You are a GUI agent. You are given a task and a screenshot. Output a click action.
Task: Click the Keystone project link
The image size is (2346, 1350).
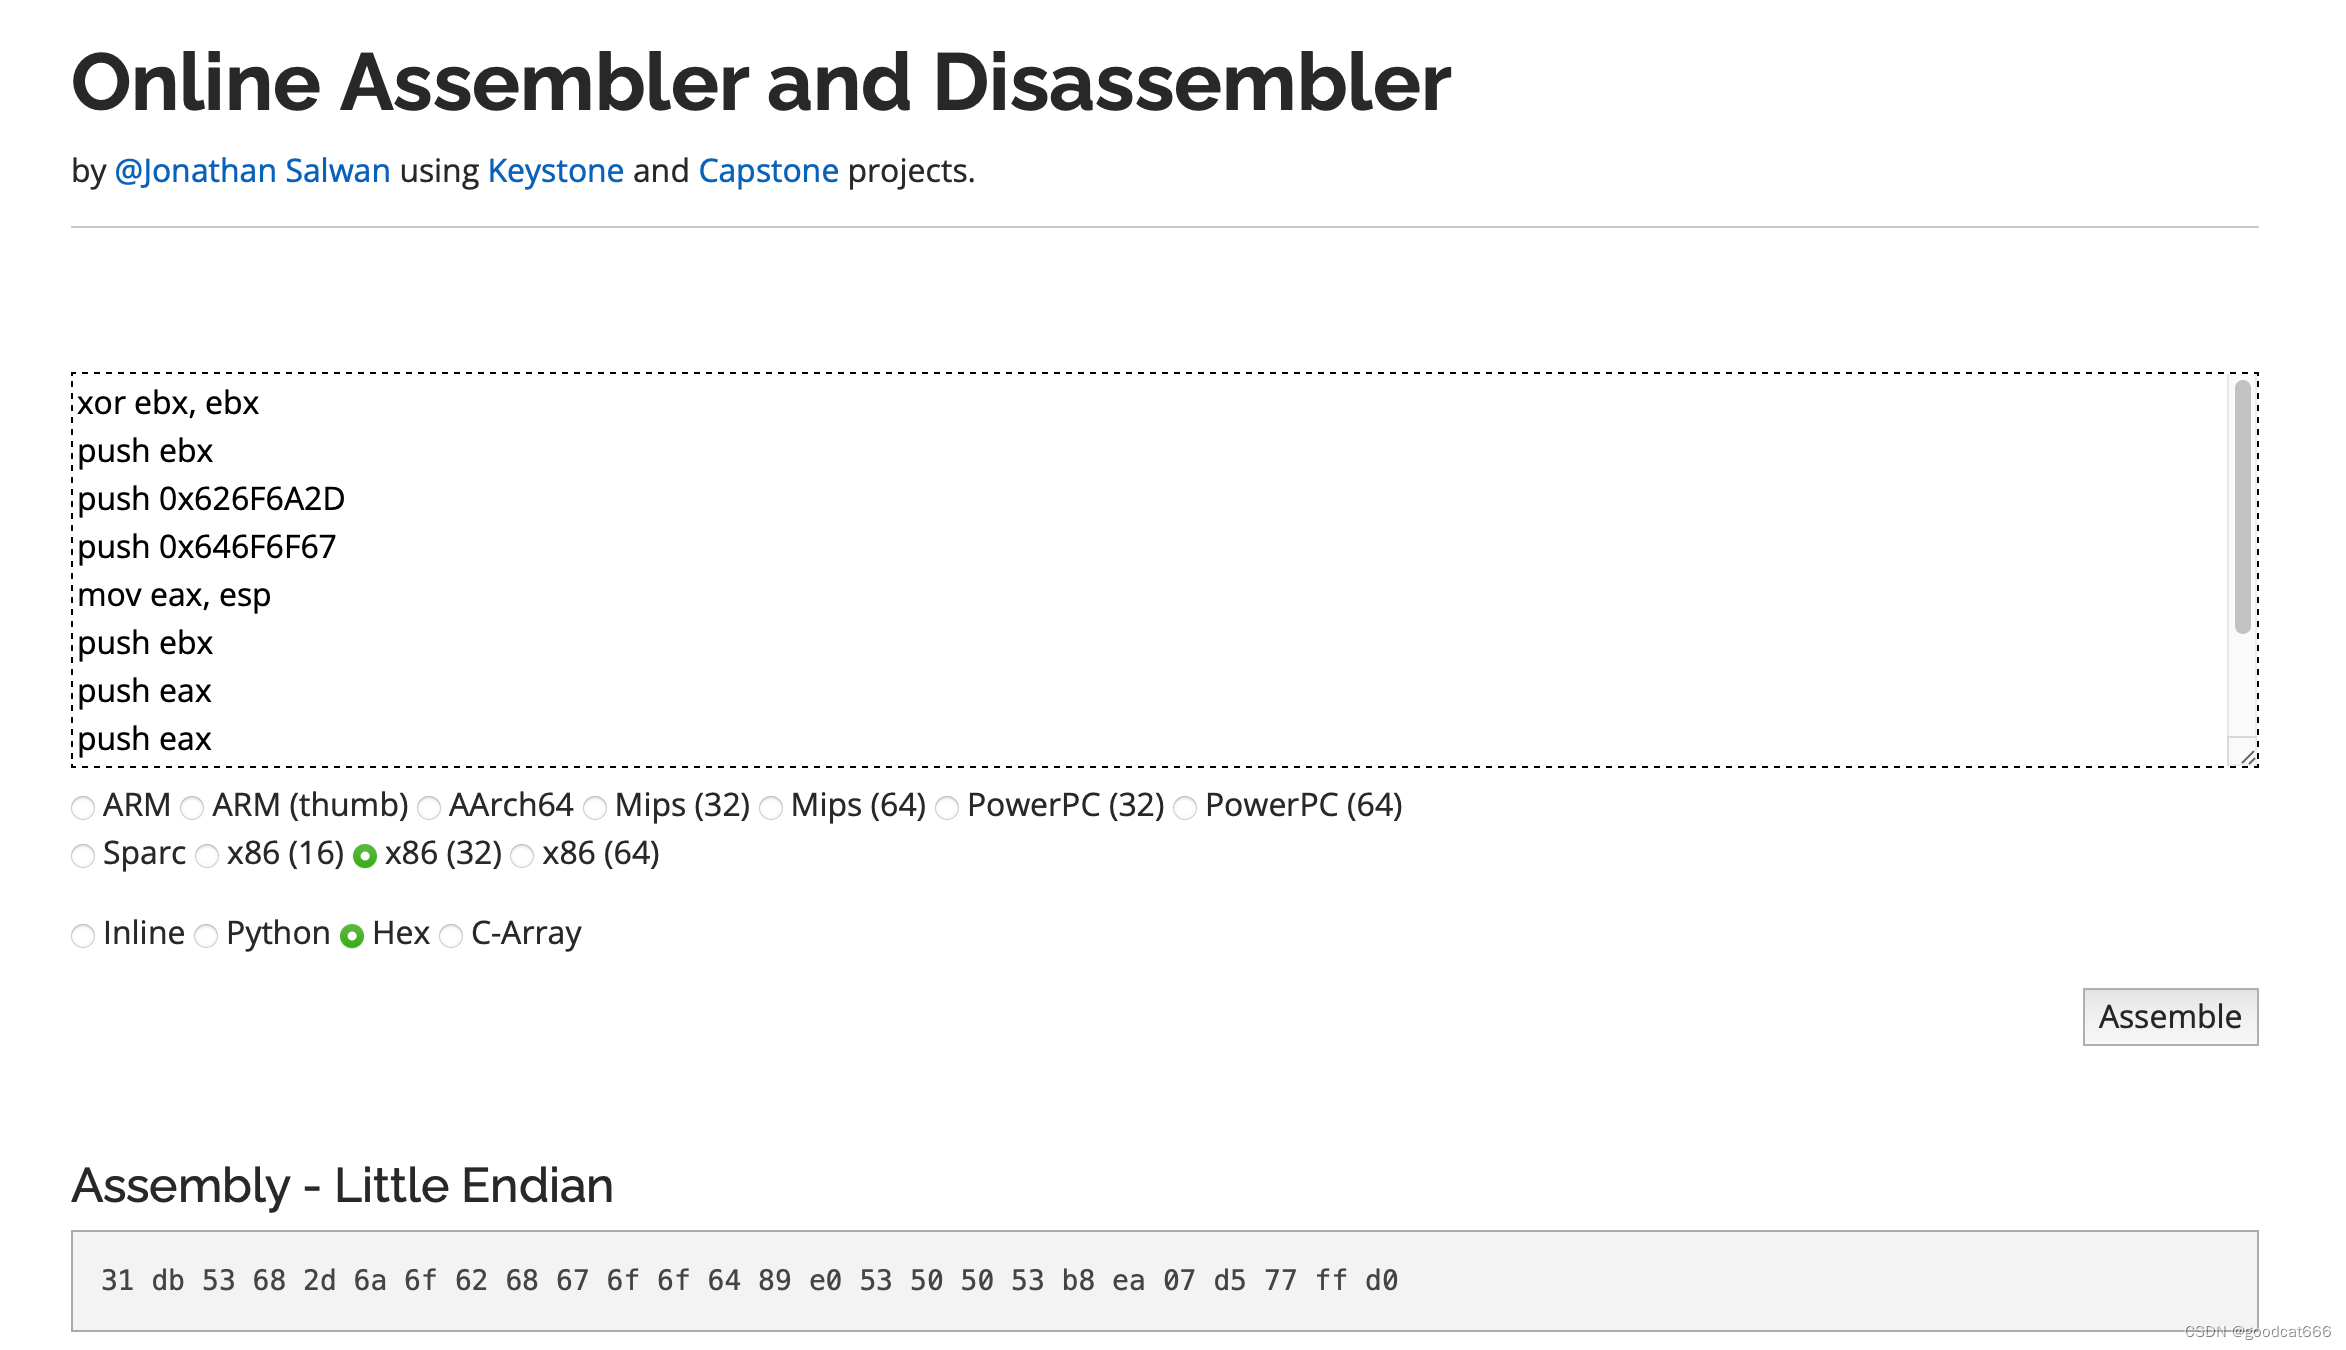pyautogui.click(x=556, y=169)
